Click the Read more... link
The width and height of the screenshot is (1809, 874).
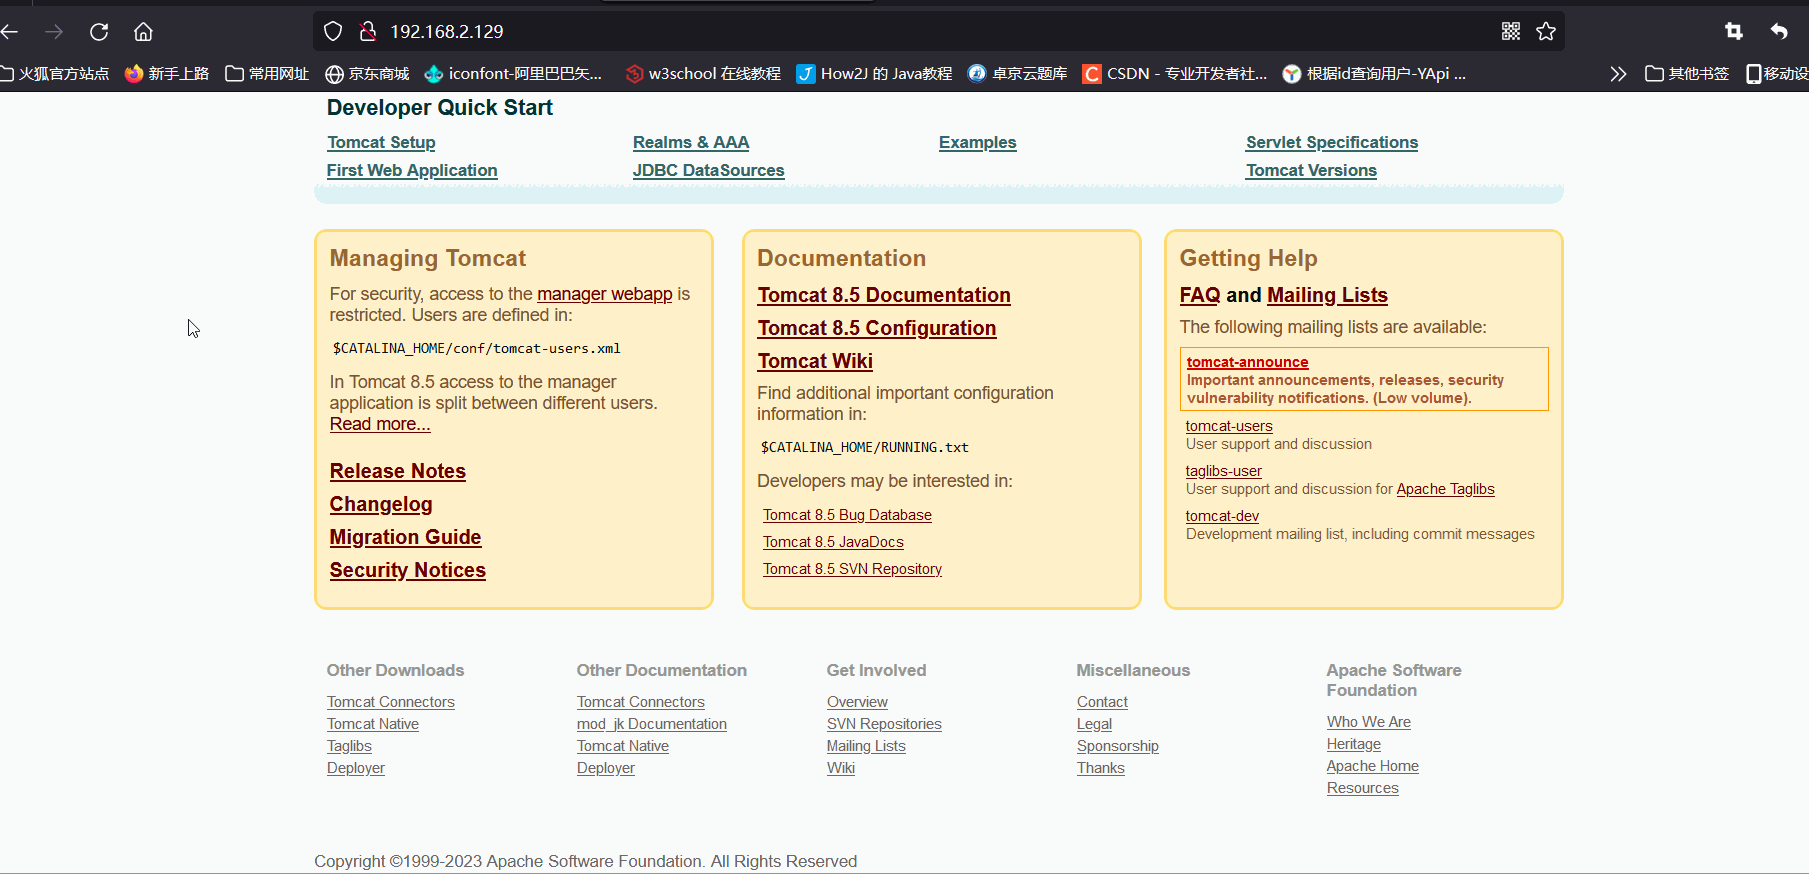pos(380,424)
